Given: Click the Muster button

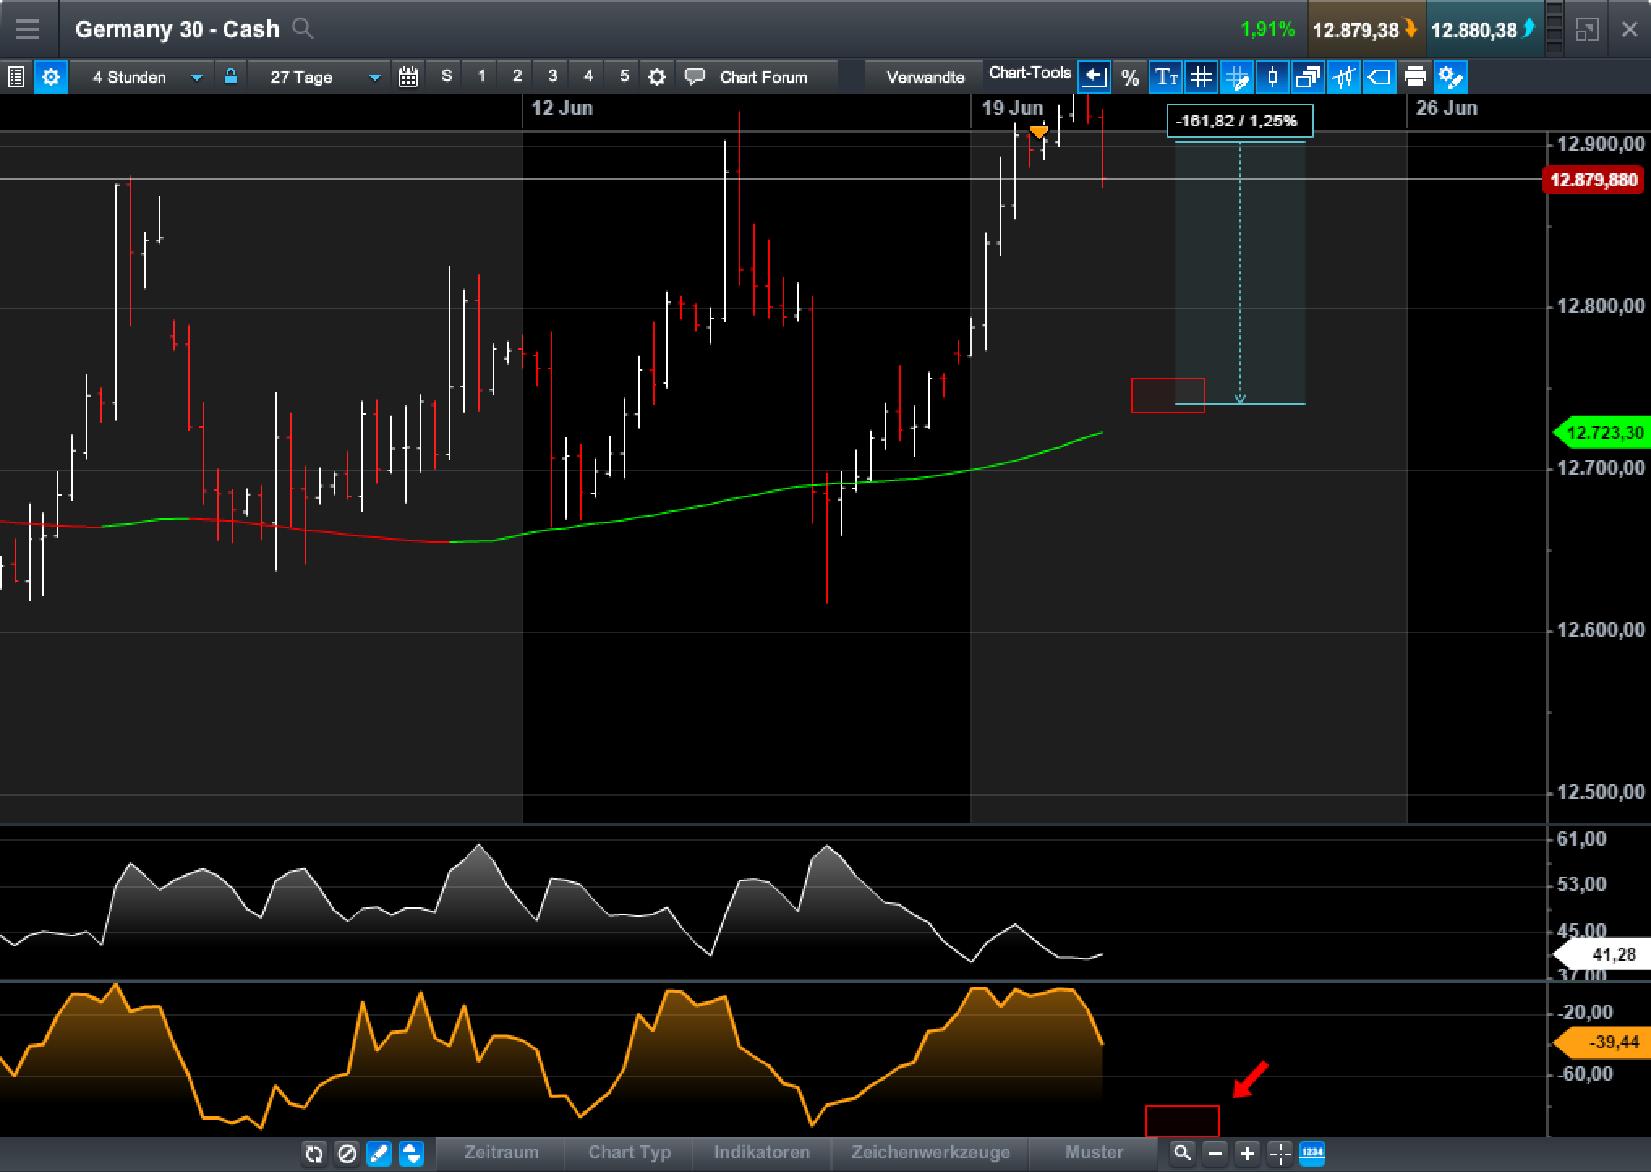Looking at the screenshot, I should (x=1095, y=1152).
